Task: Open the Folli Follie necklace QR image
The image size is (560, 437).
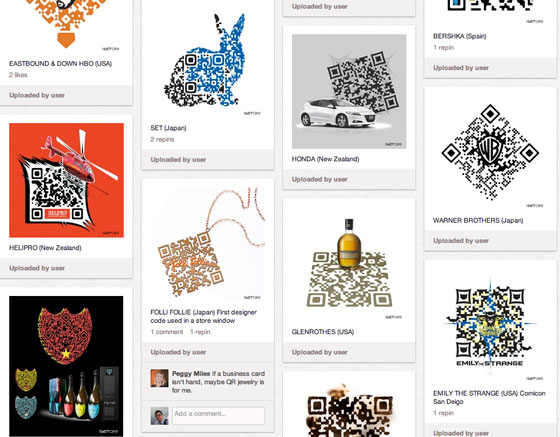Action: [208, 244]
